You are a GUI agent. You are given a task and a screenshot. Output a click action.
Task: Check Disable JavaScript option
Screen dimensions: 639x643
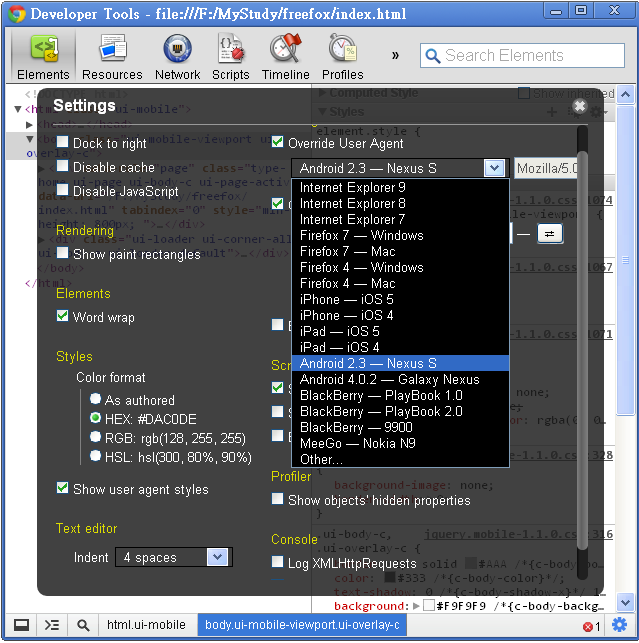click(x=62, y=189)
